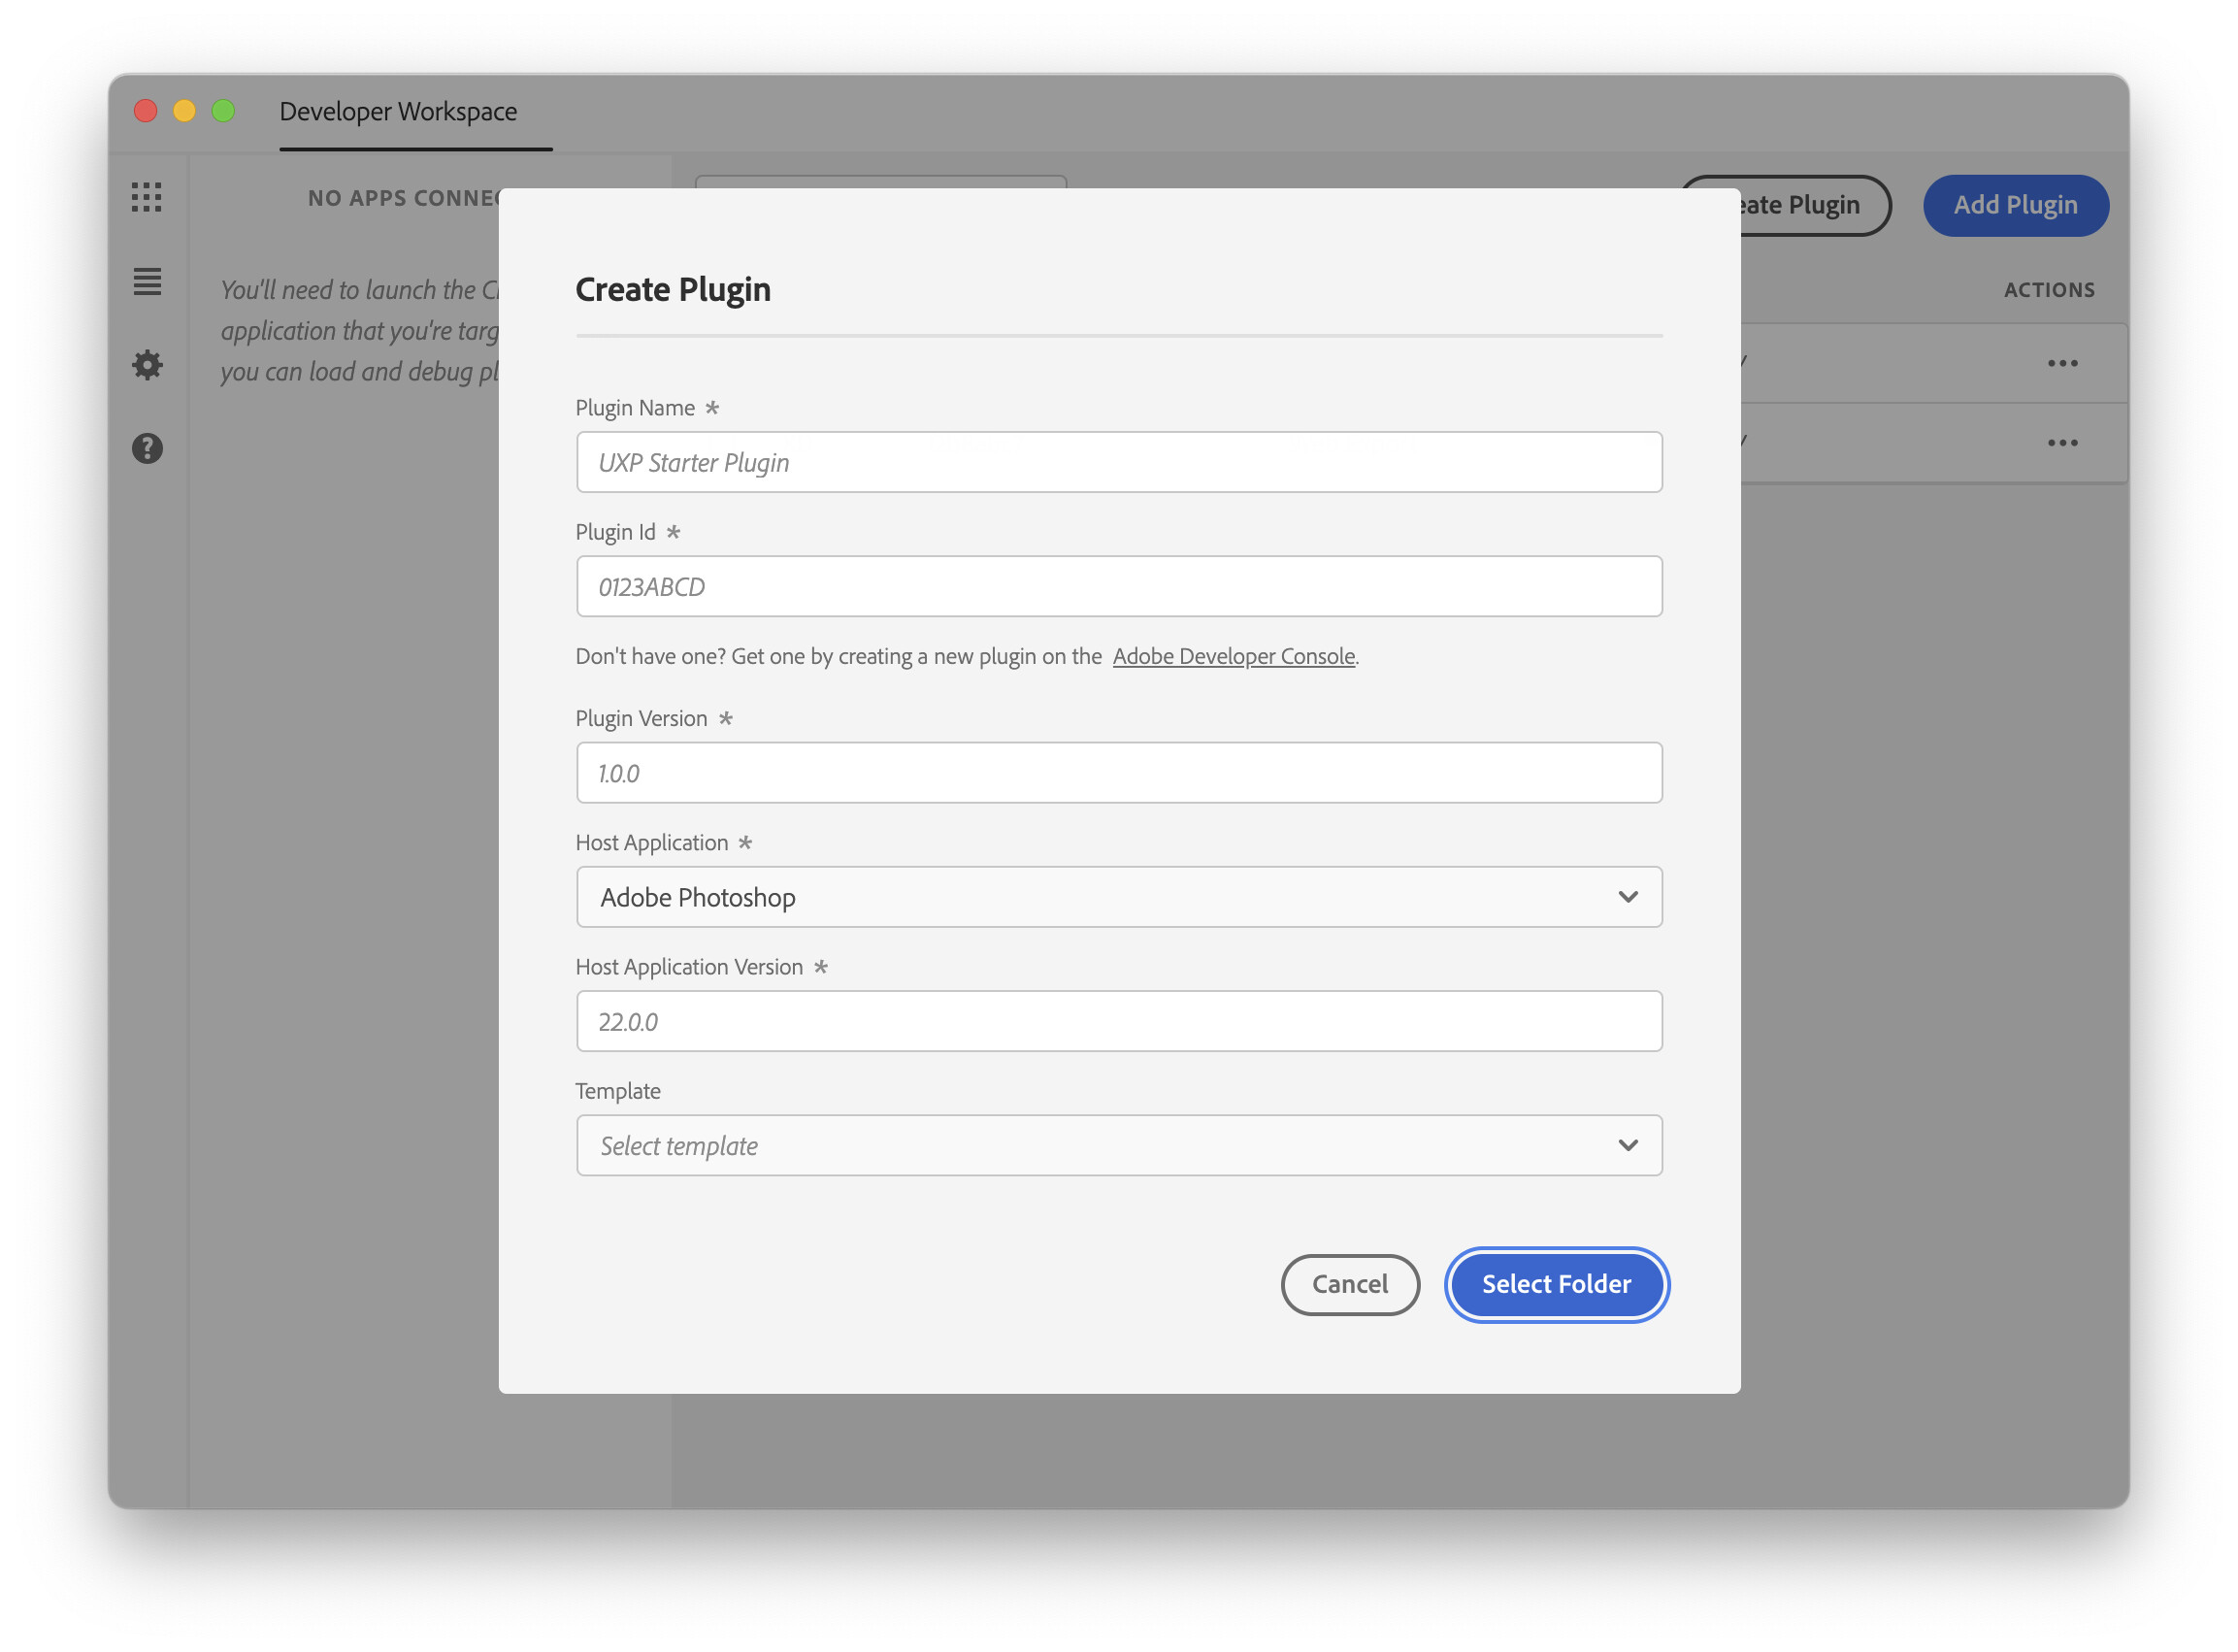Open the Select template dropdown

pyautogui.click(x=1100, y=1145)
